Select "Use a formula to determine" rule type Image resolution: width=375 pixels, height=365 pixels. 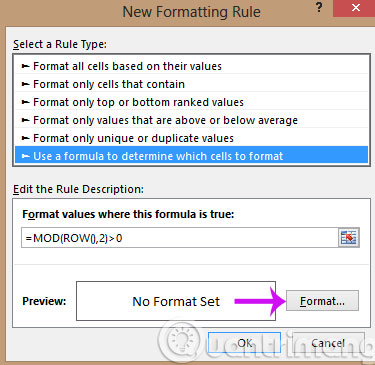pos(192,156)
